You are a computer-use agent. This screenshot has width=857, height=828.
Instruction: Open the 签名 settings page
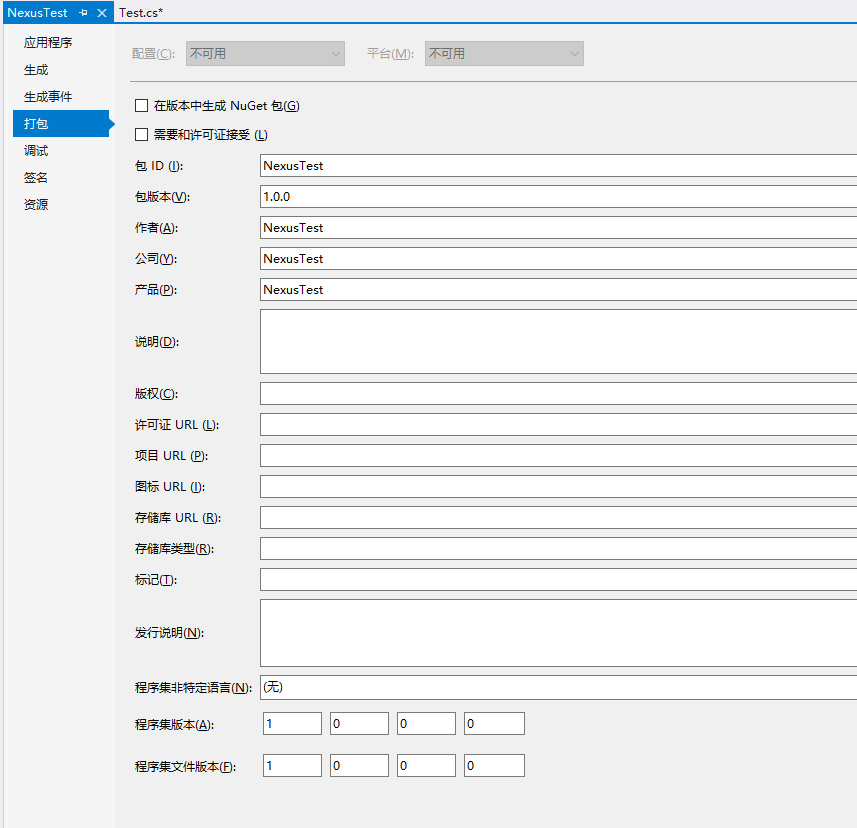pos(36,178)
